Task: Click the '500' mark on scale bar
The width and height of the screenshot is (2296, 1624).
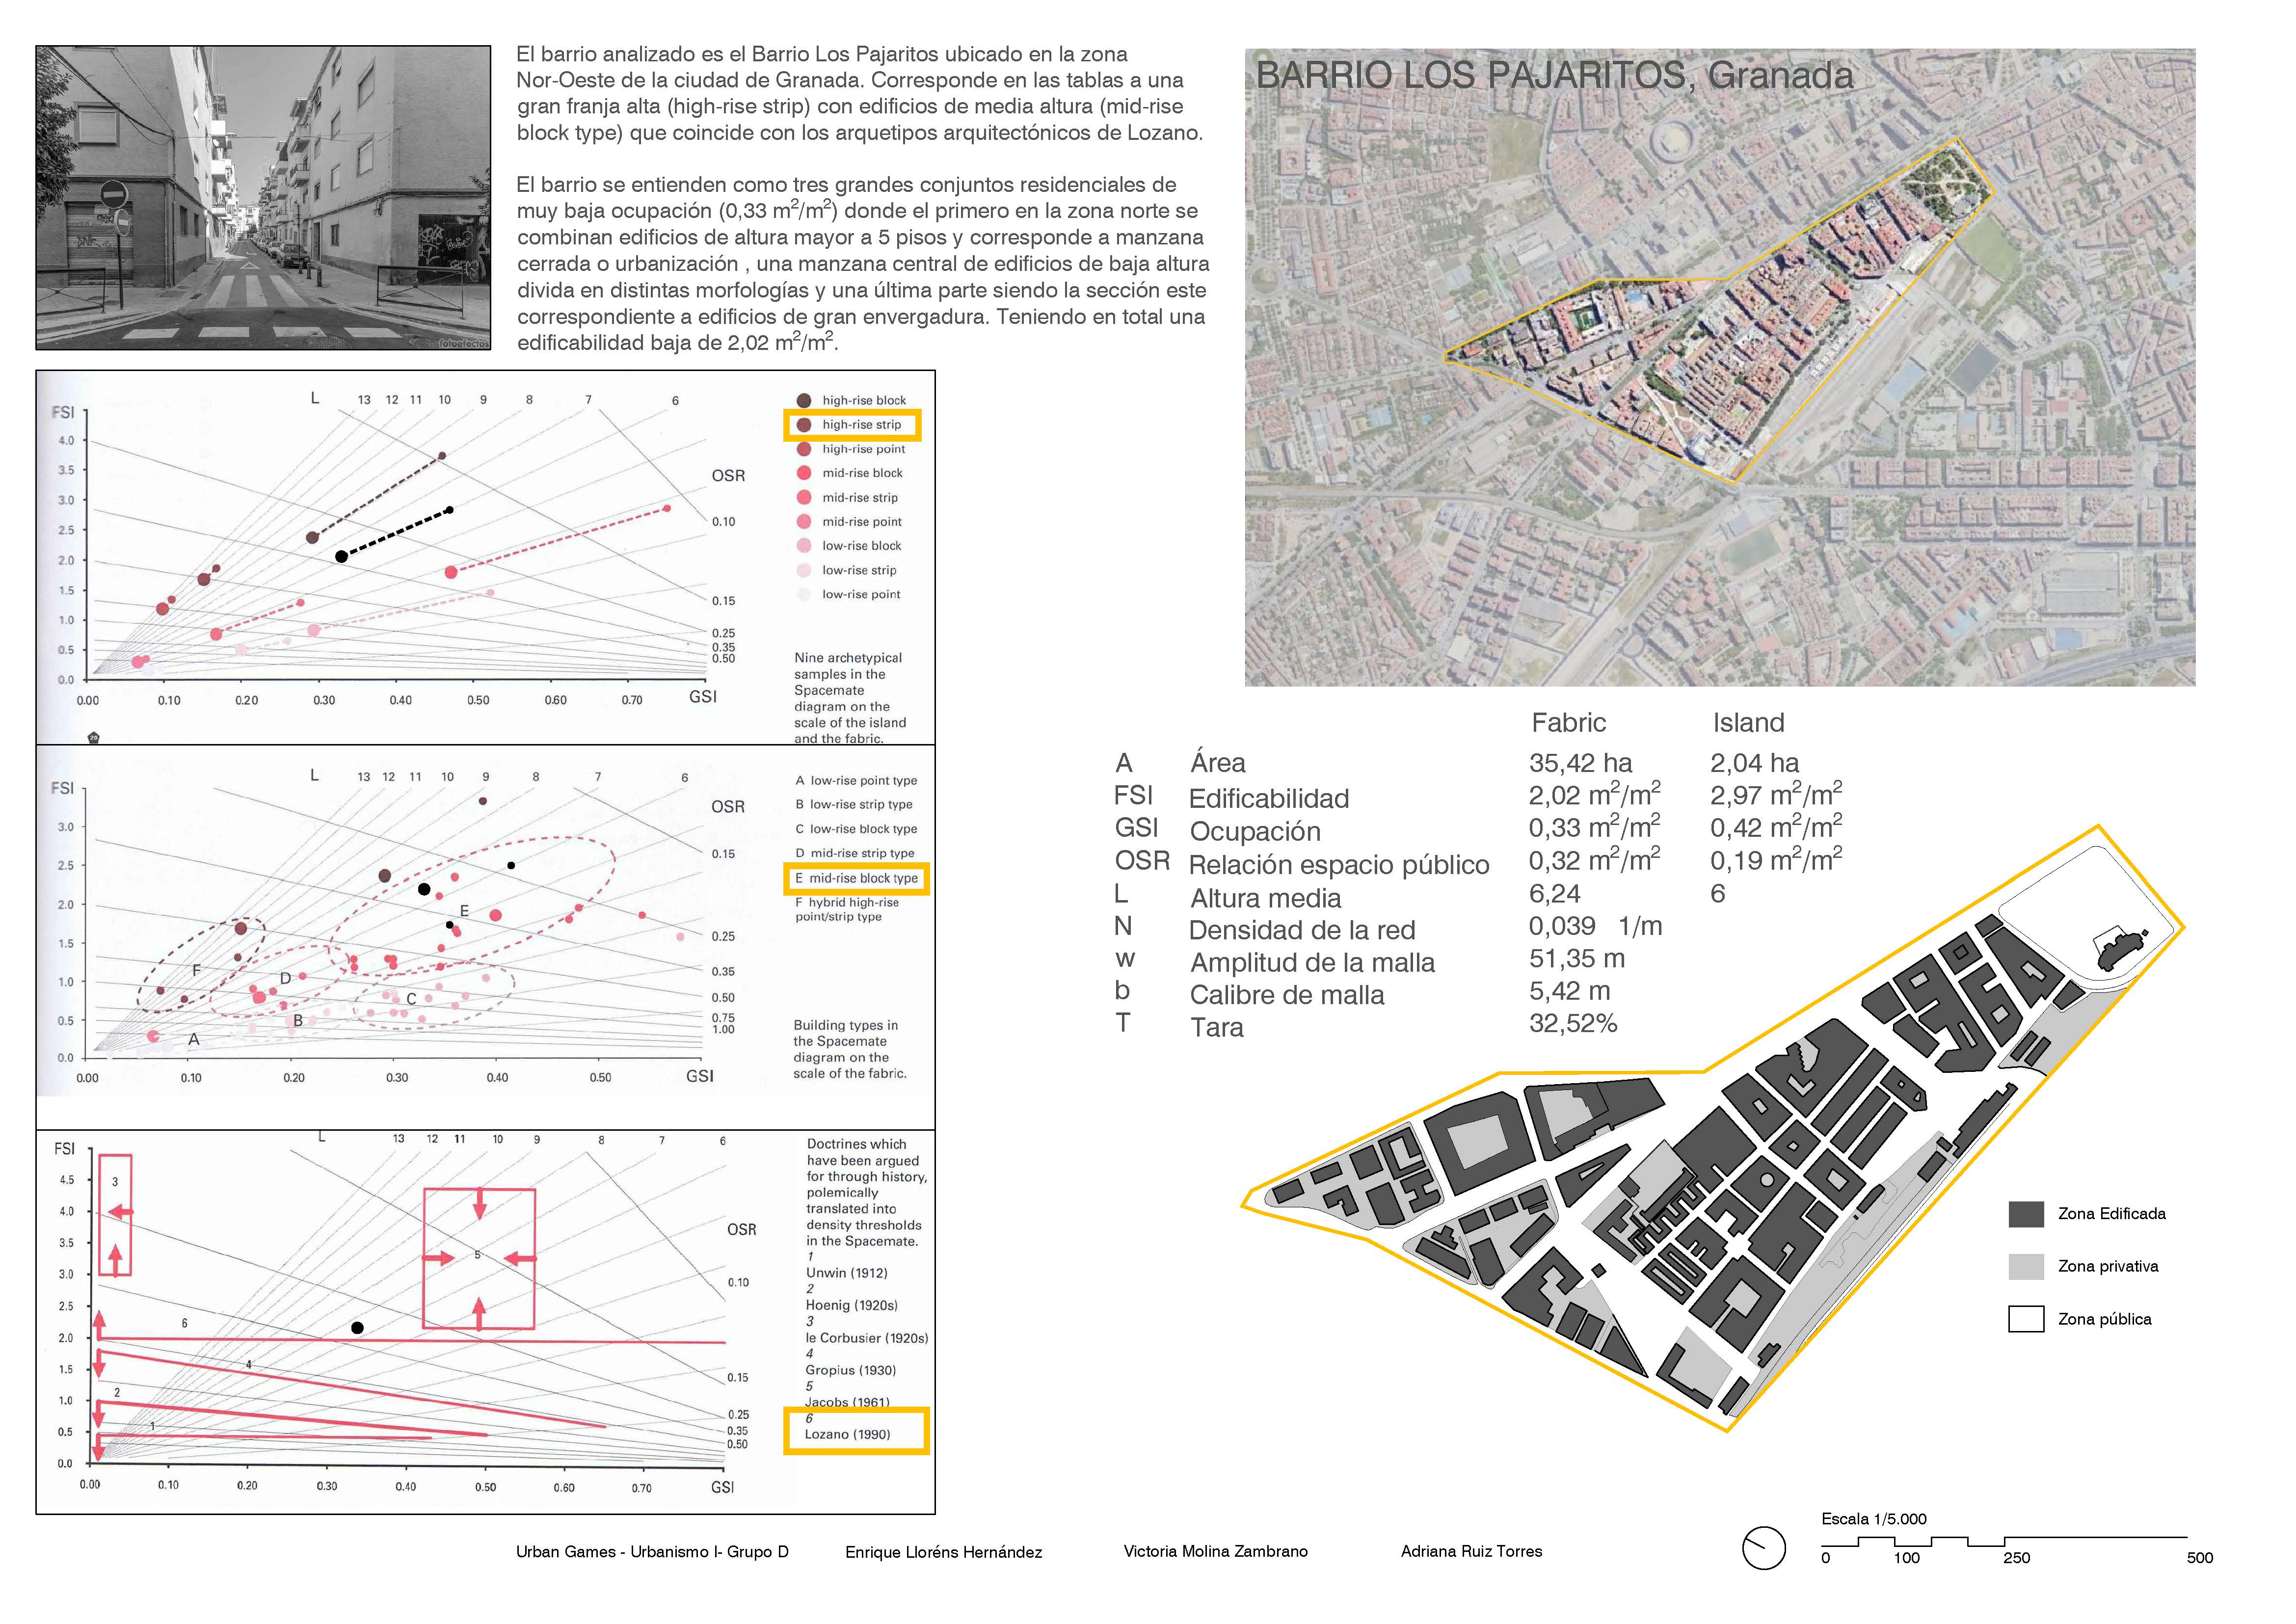Action: (2200, 1558)
